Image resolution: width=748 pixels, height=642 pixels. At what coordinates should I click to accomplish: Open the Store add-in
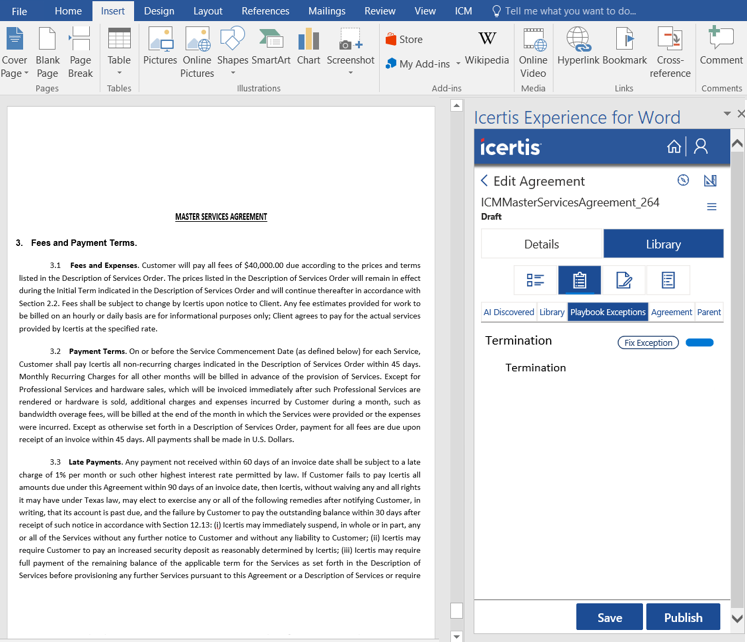click(x=404, y=39)
